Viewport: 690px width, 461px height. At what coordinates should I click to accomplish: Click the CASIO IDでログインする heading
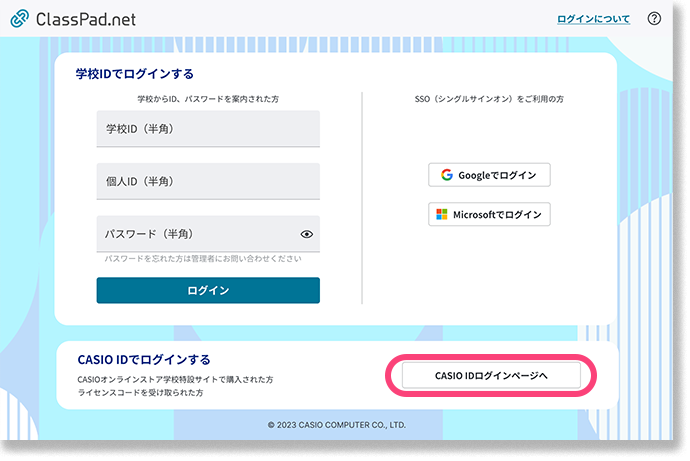pyautogui.click(x=144, y=360)
